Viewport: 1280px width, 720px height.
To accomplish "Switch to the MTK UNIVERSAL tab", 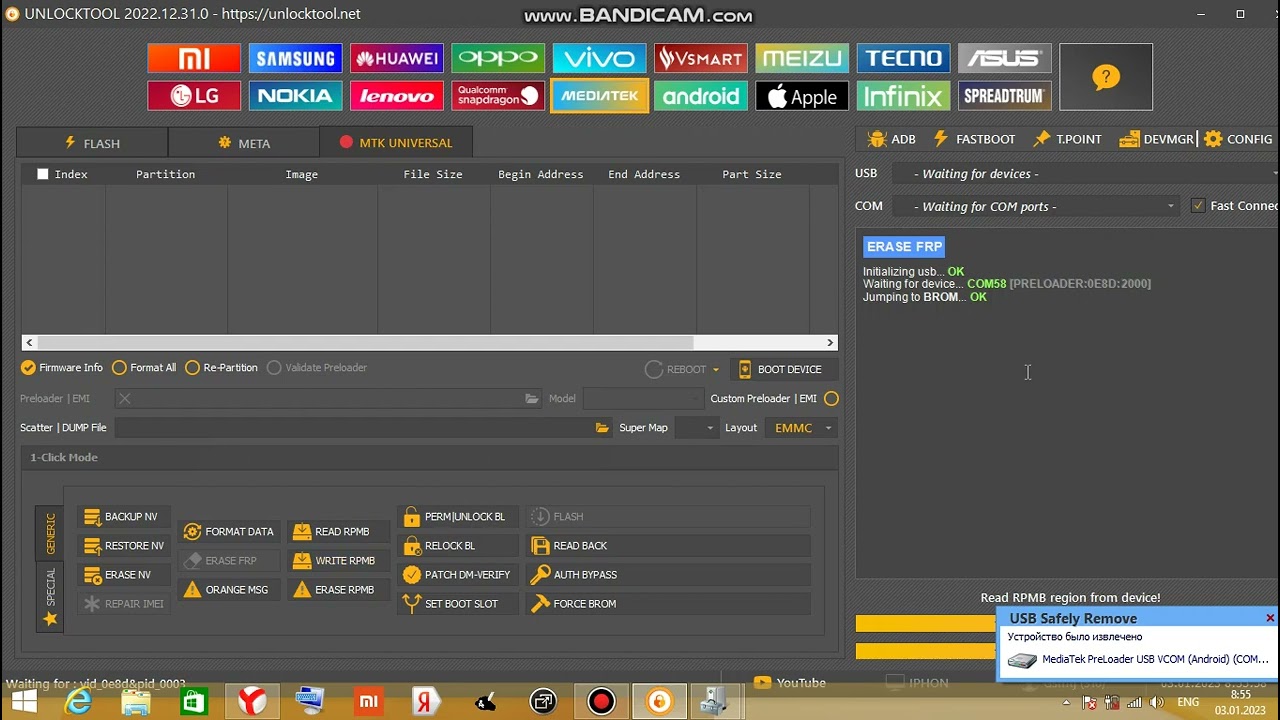I will [x=396, y=143].
